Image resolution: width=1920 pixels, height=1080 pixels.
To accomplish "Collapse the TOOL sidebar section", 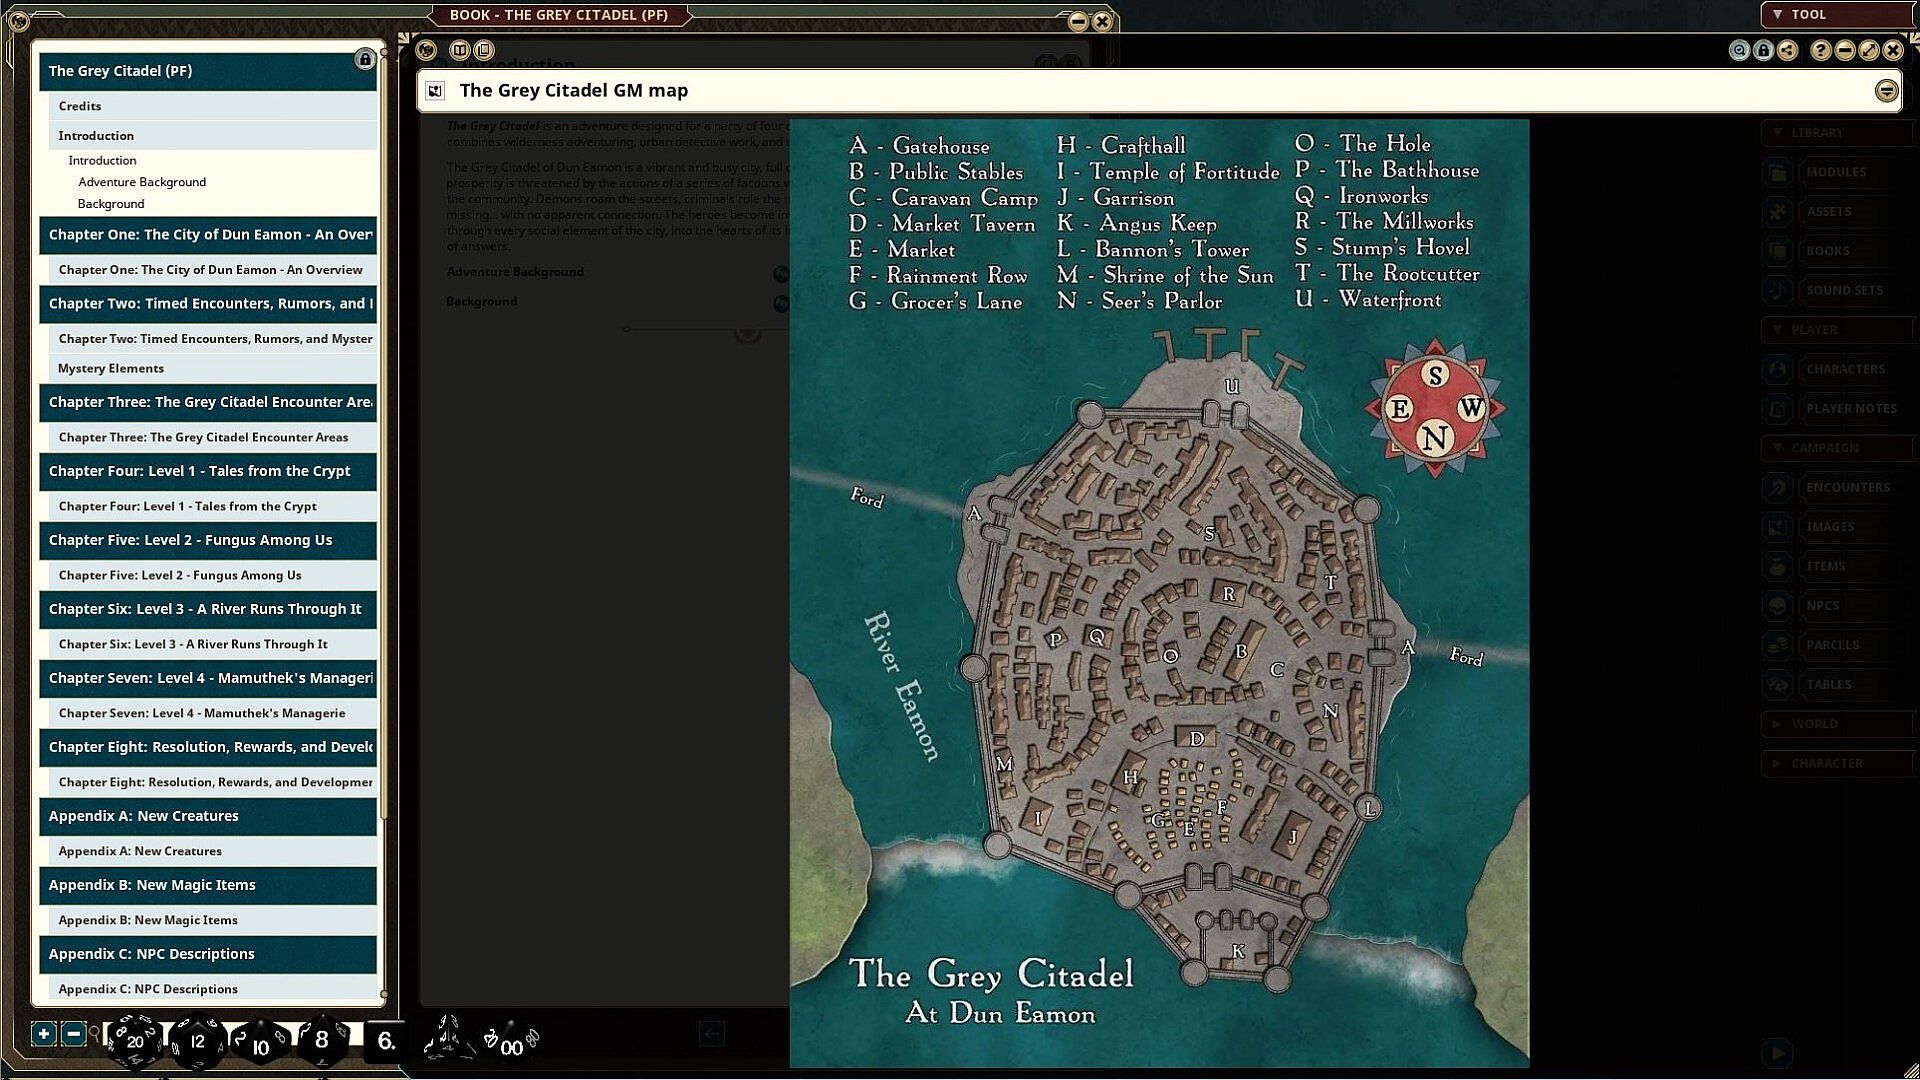I will (1777, 14).
